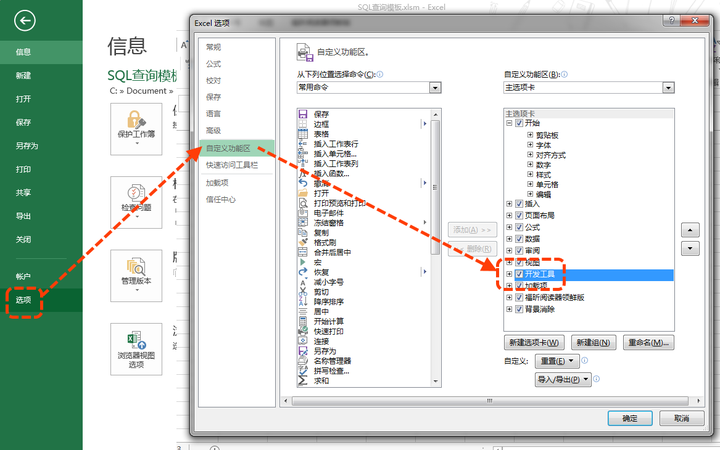720x450 pixels.
Task: Click the 取消 button
Action: pos(682,418)
